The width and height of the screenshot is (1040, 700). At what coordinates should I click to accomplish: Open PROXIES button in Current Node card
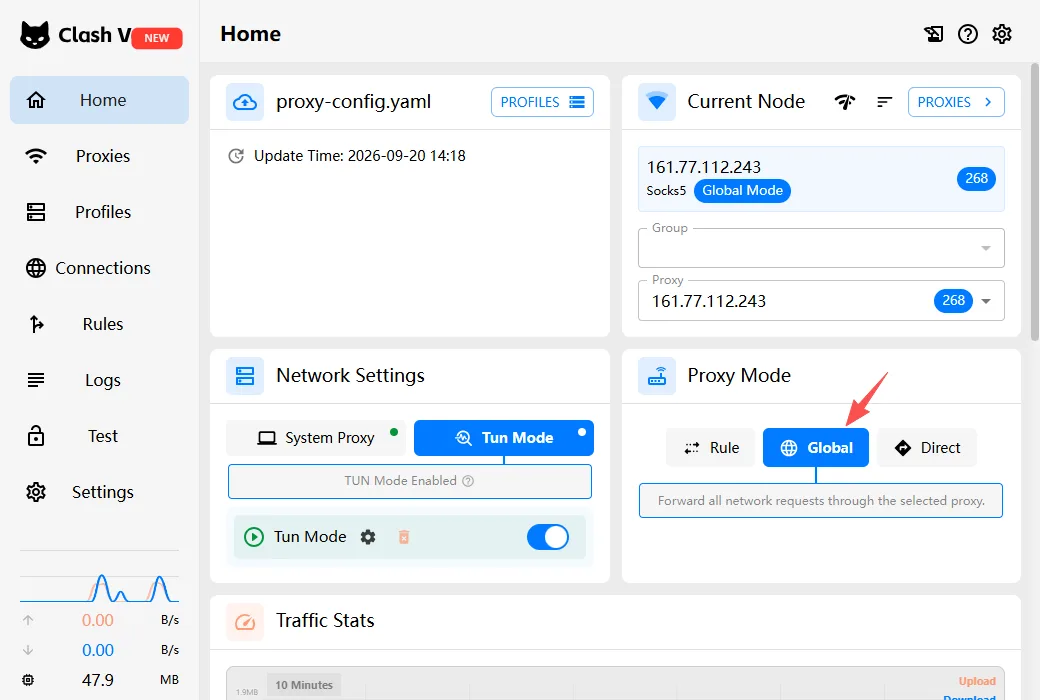tap(956, 102)
